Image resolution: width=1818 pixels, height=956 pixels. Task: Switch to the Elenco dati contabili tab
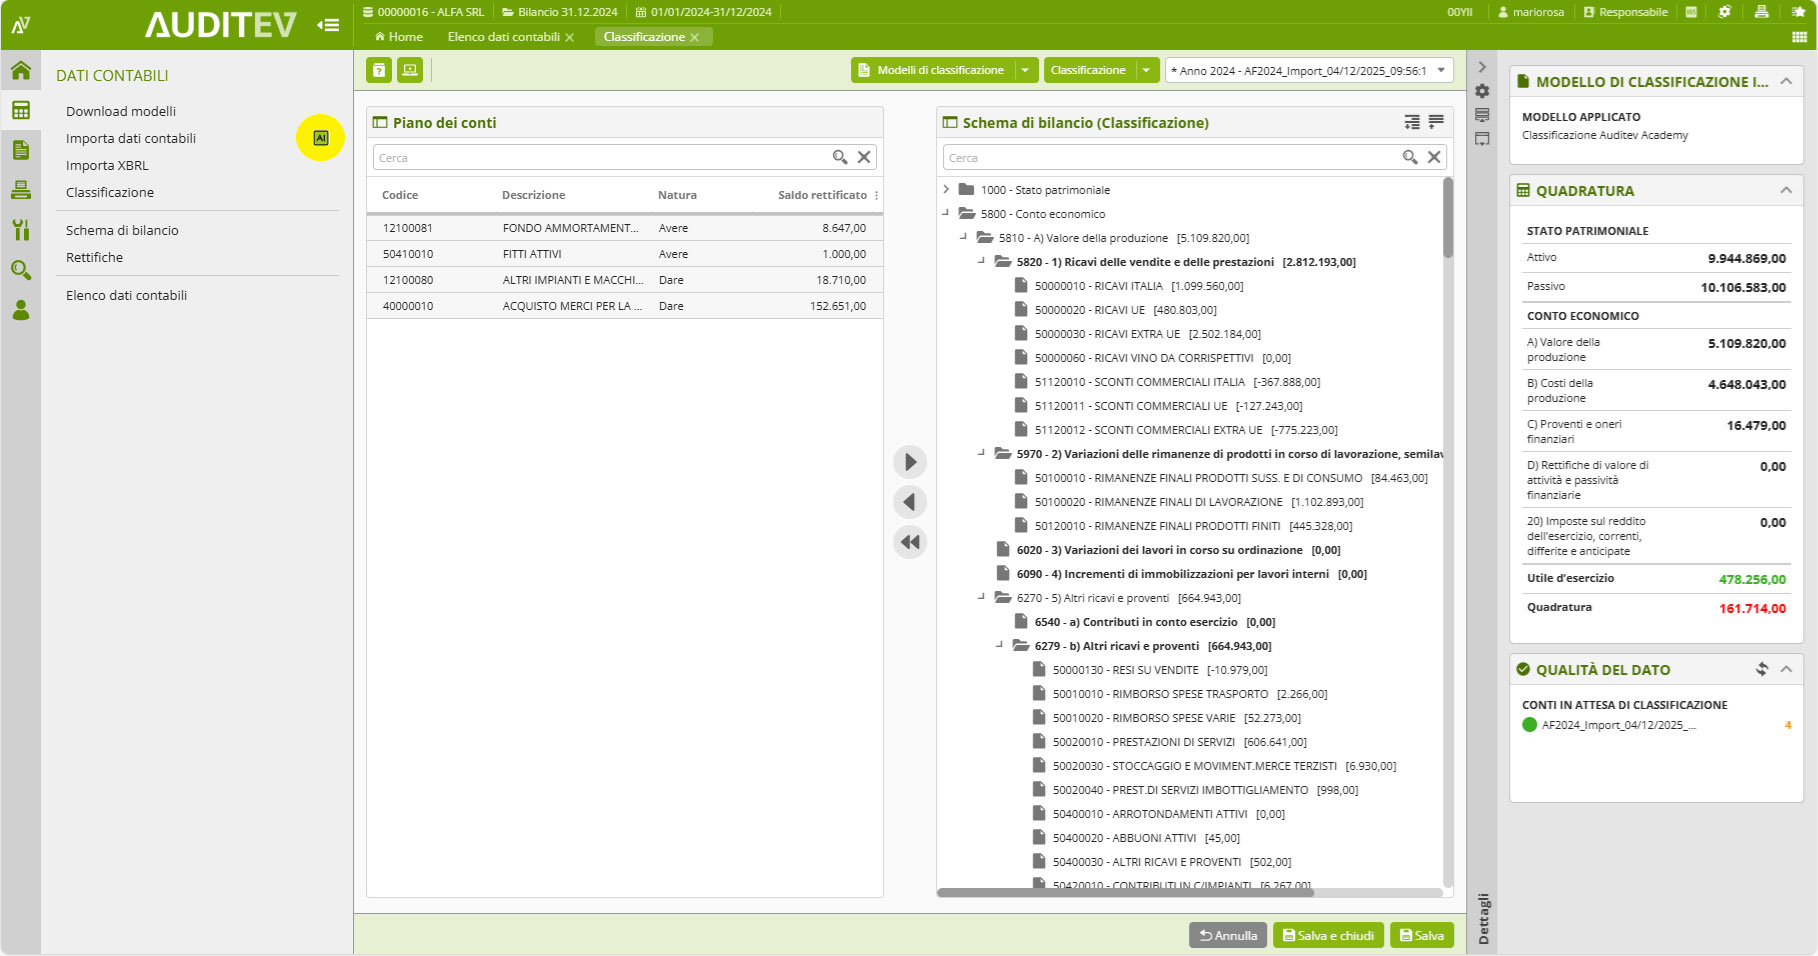coord(503,37)
